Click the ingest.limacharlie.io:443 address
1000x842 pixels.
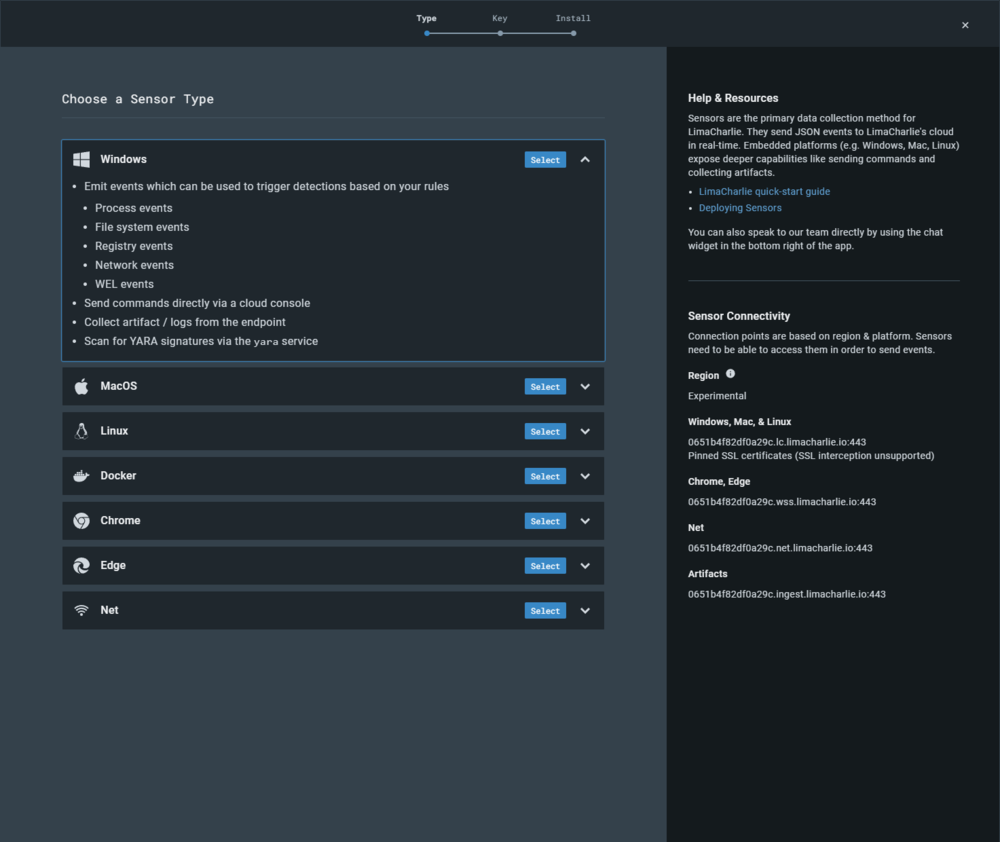click(x=786, y=594)
